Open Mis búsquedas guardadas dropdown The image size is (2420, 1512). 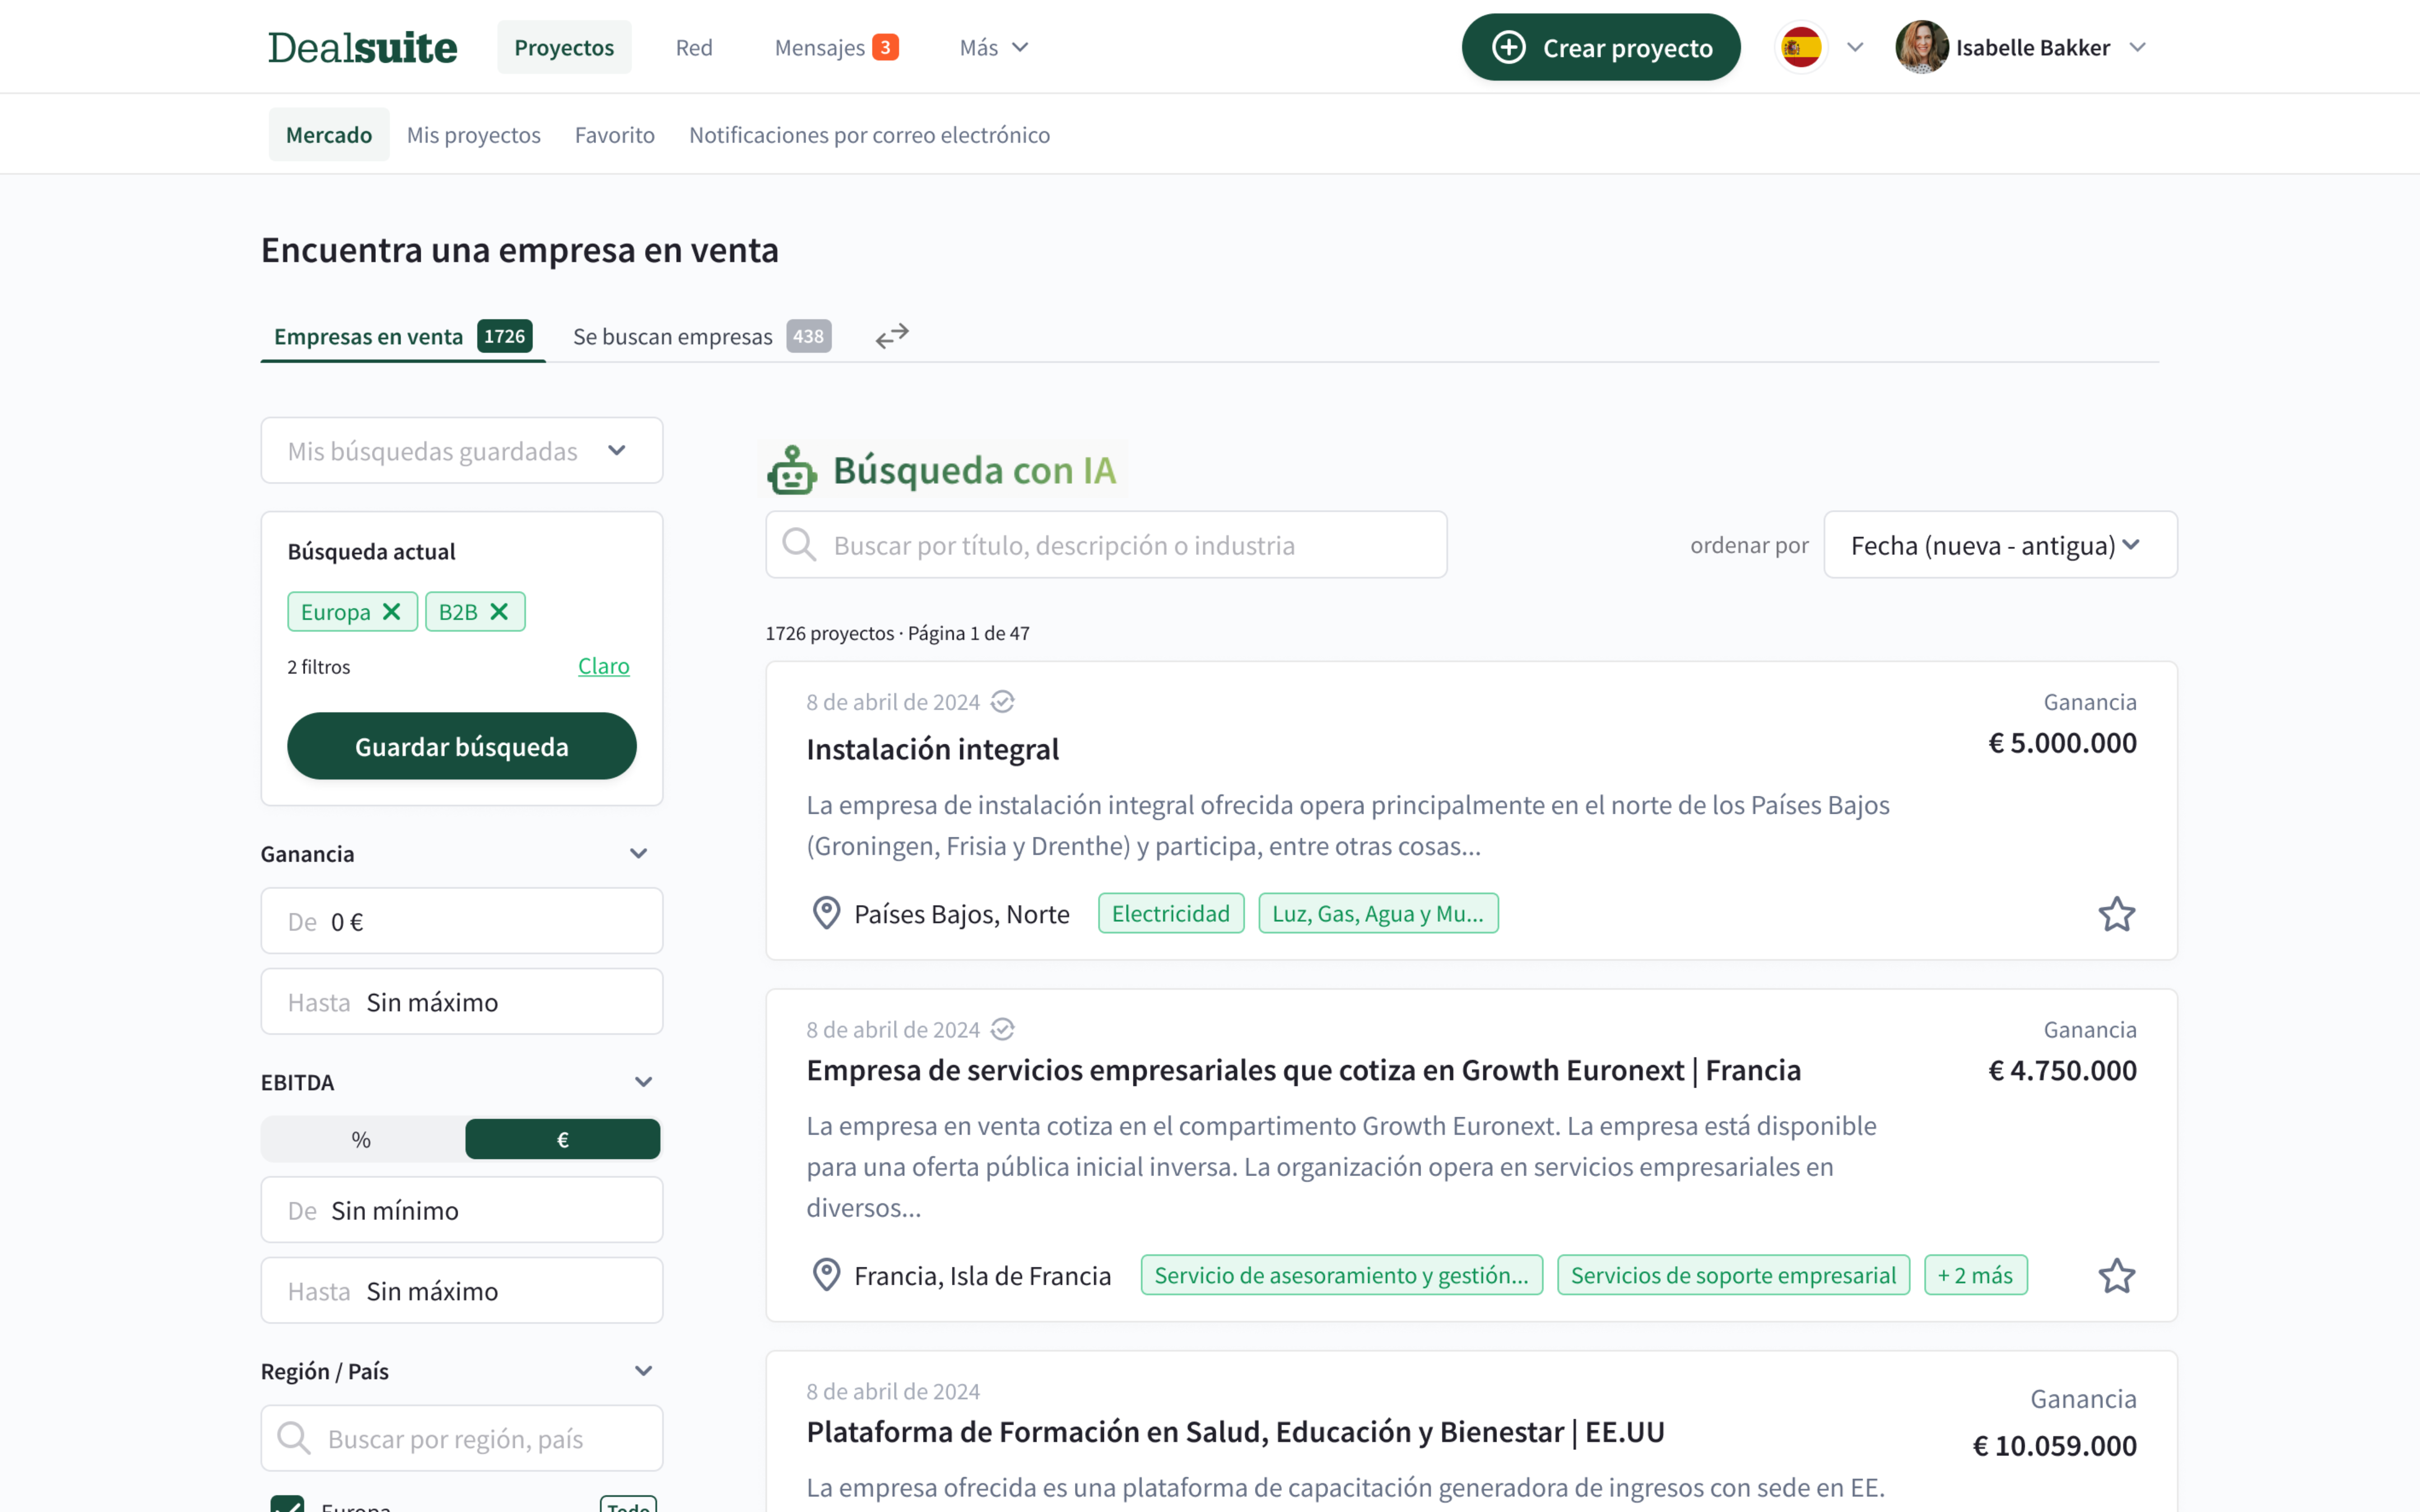pos(461,451)
